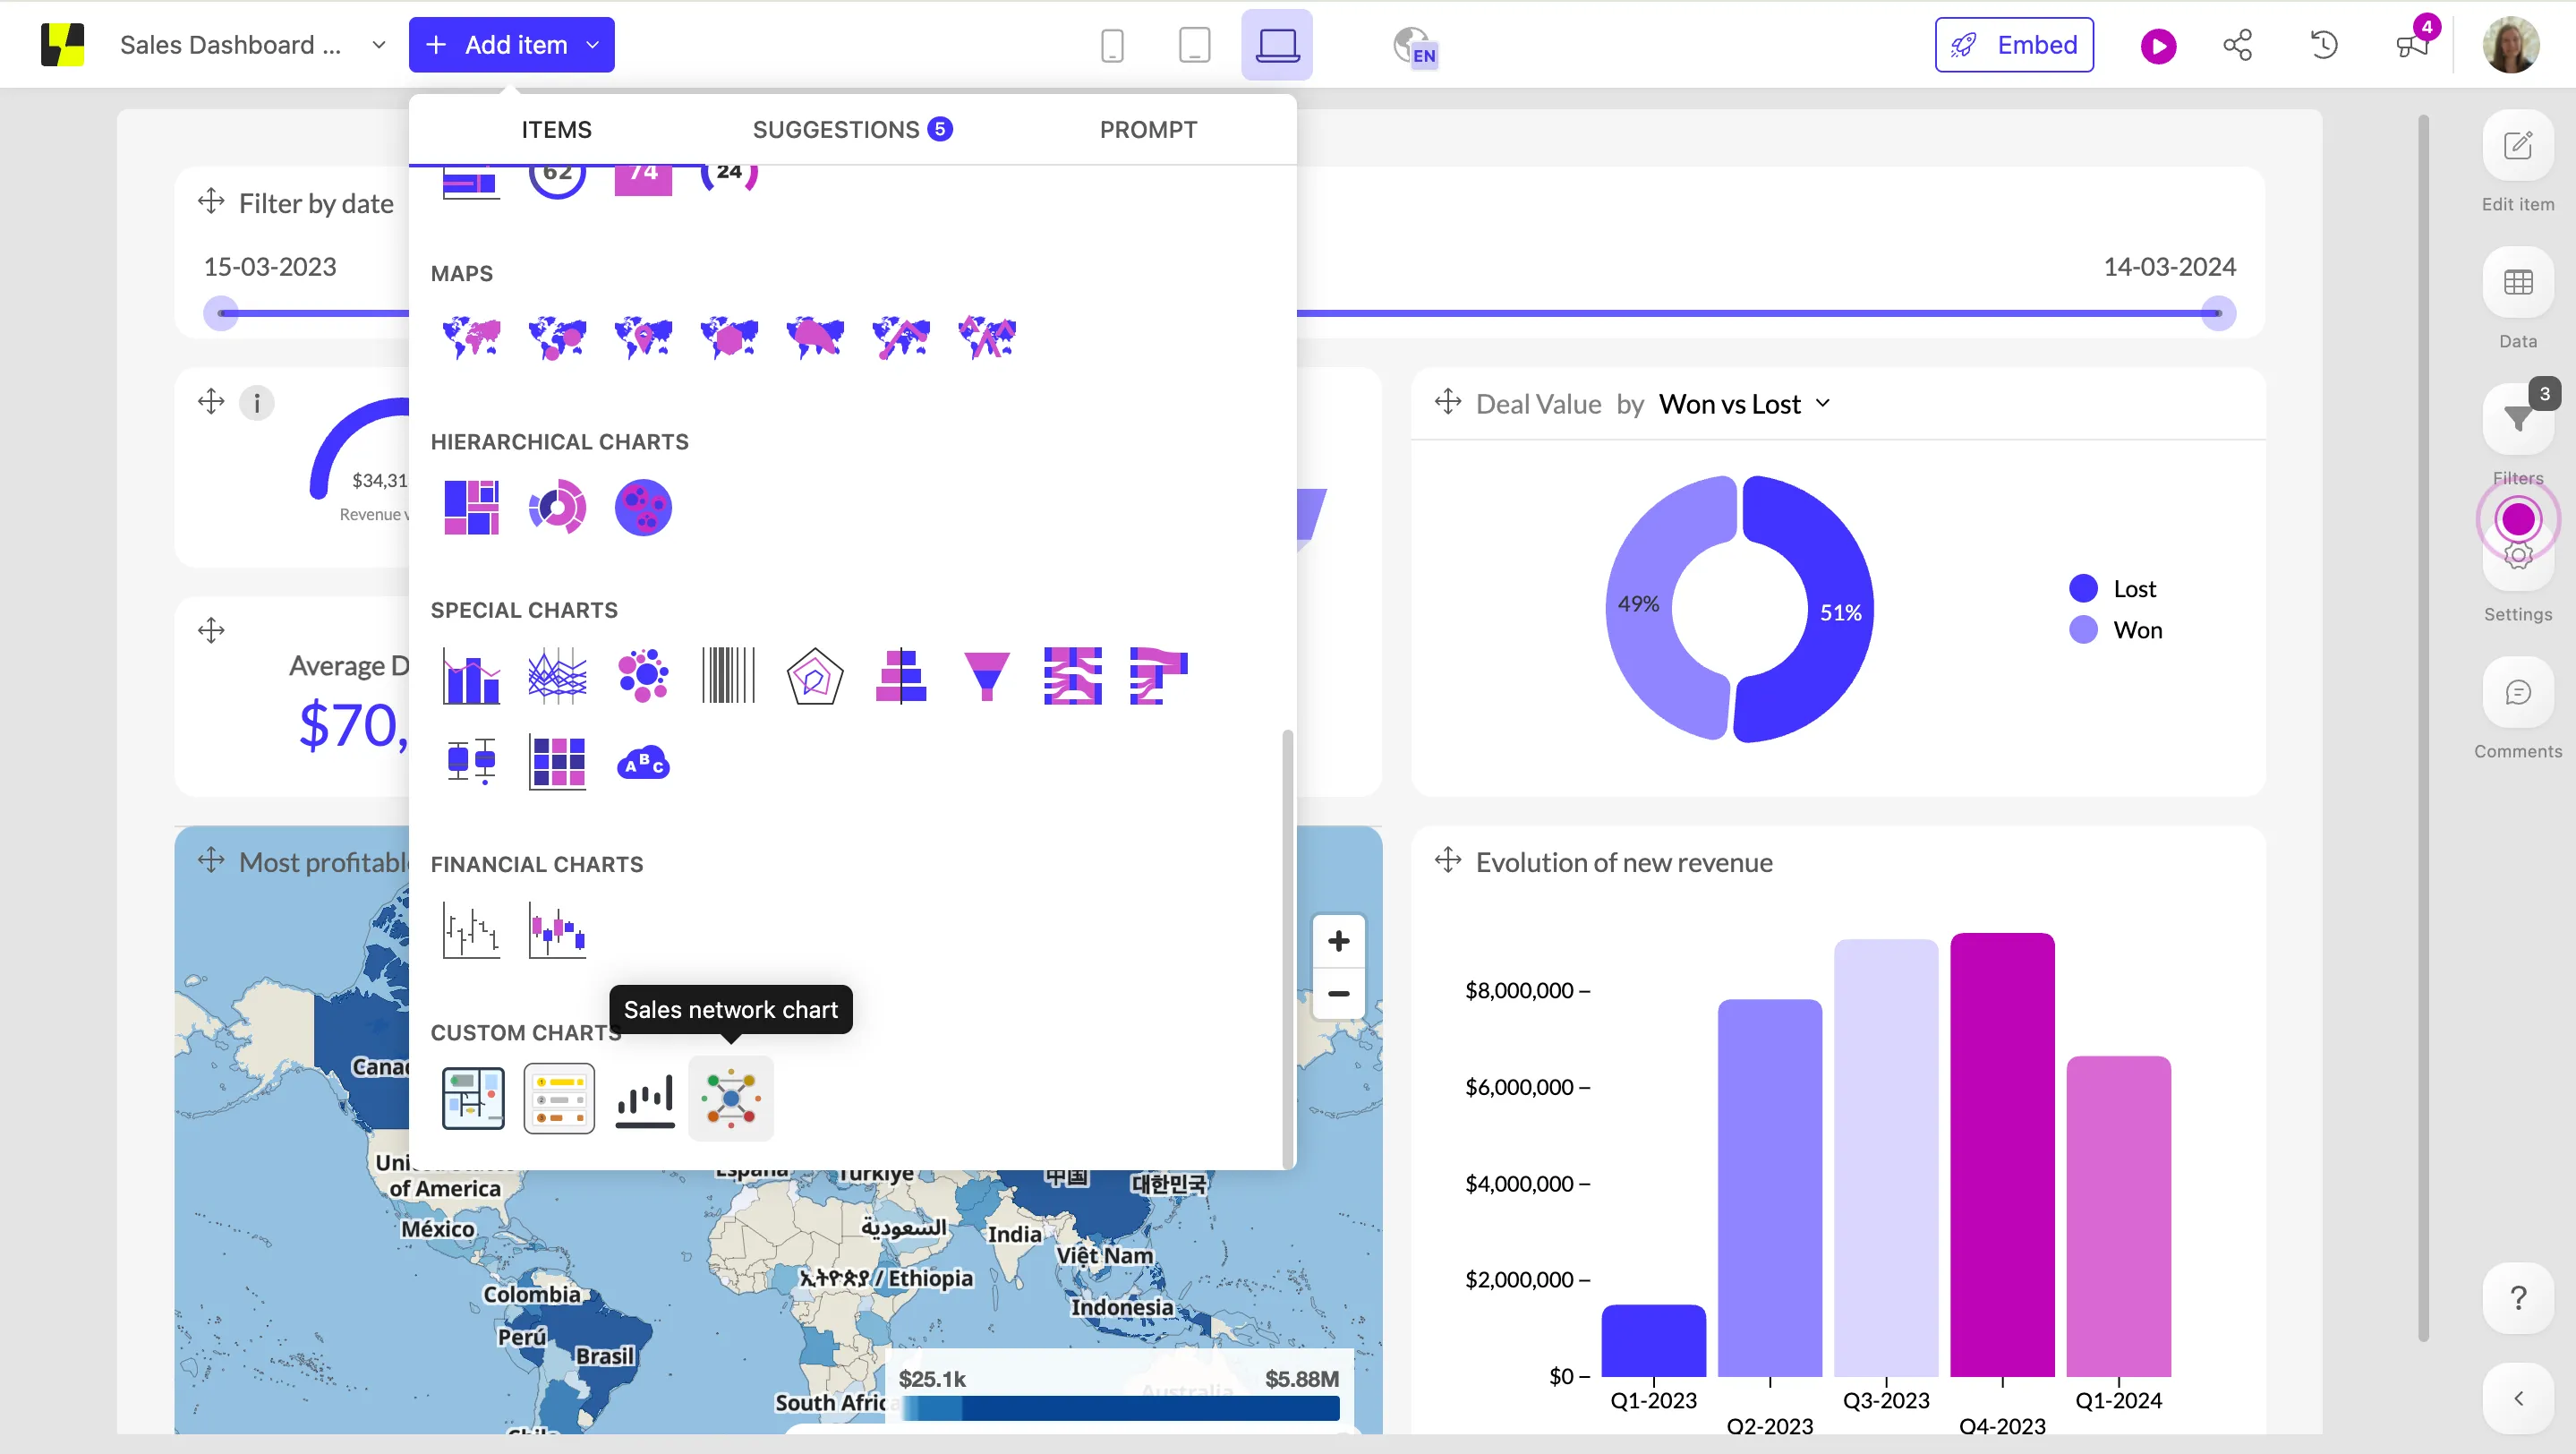
Task: Add a marker pin map item
Action: 643,337
